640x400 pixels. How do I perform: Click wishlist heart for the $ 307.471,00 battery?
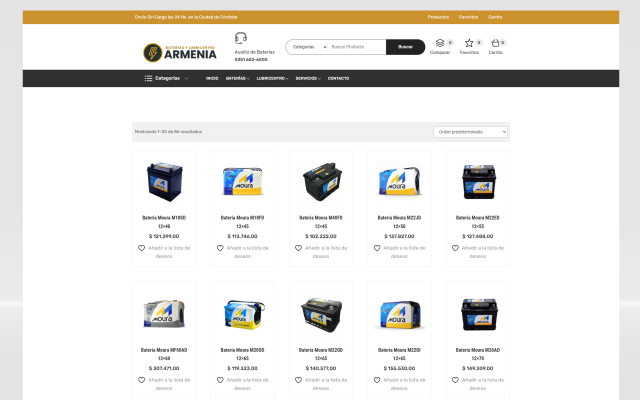click(141, 380)
